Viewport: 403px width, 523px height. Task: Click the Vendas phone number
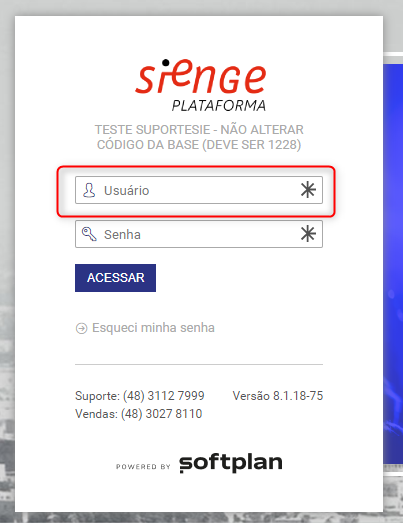click(161, 414)
